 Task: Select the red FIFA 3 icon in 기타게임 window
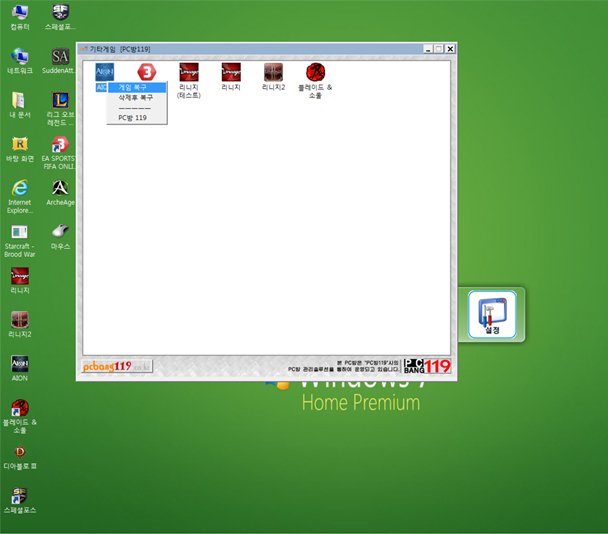pos(147,73)
